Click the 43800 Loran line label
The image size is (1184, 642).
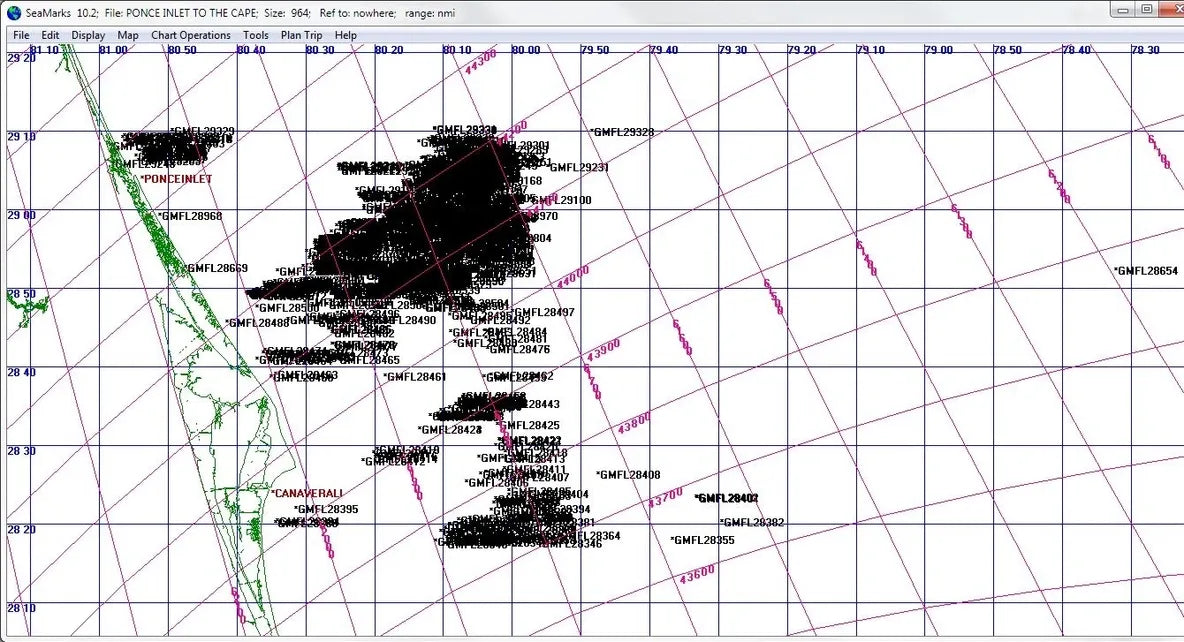coord(634,424)
